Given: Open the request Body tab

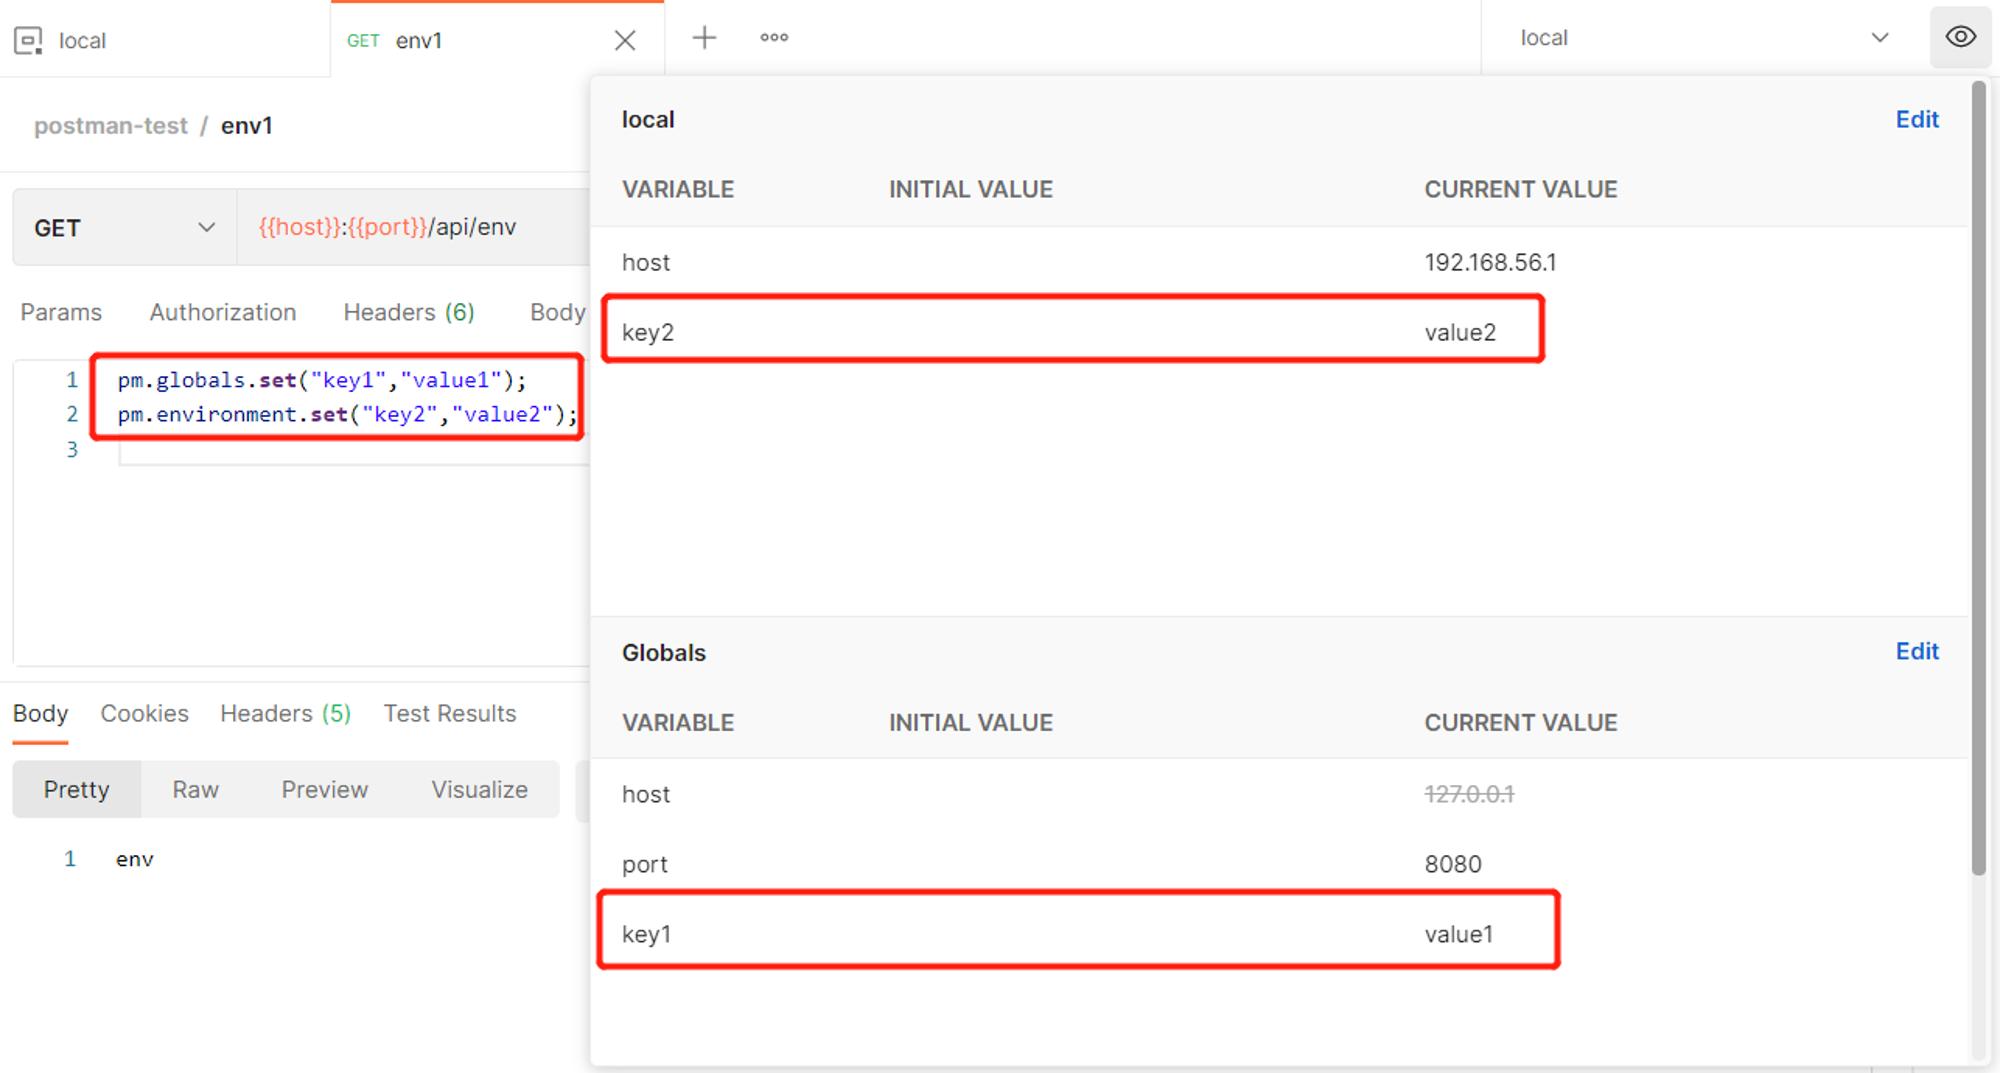Looking at the screenshot, I should [x=557, y=312].
